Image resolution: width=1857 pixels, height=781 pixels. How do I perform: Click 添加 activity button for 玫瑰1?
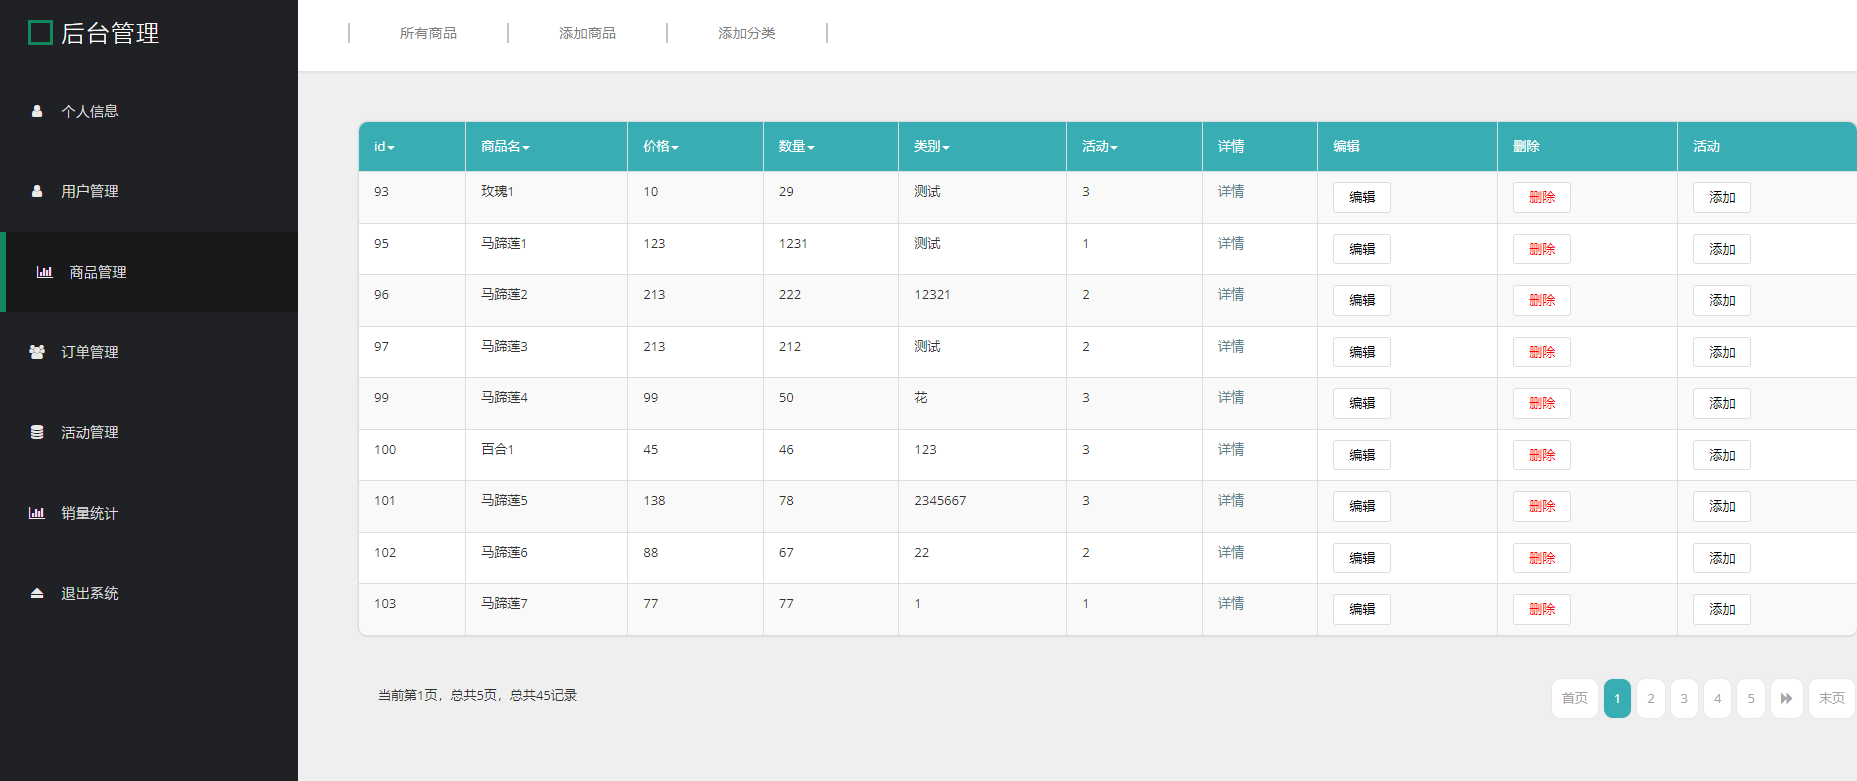tap(1721, 197)
